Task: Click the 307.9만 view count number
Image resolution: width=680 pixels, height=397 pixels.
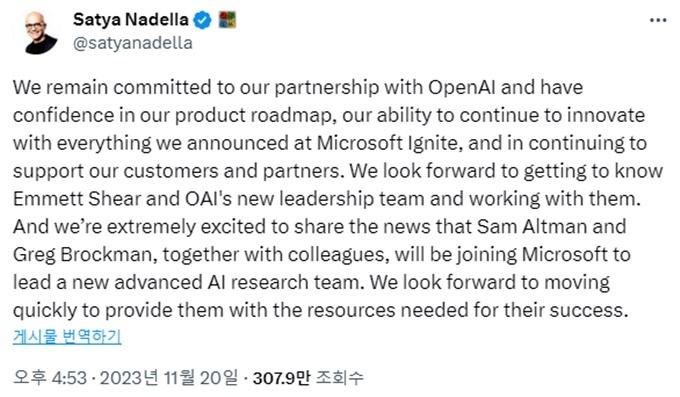Action: click(x=281, y=377)
